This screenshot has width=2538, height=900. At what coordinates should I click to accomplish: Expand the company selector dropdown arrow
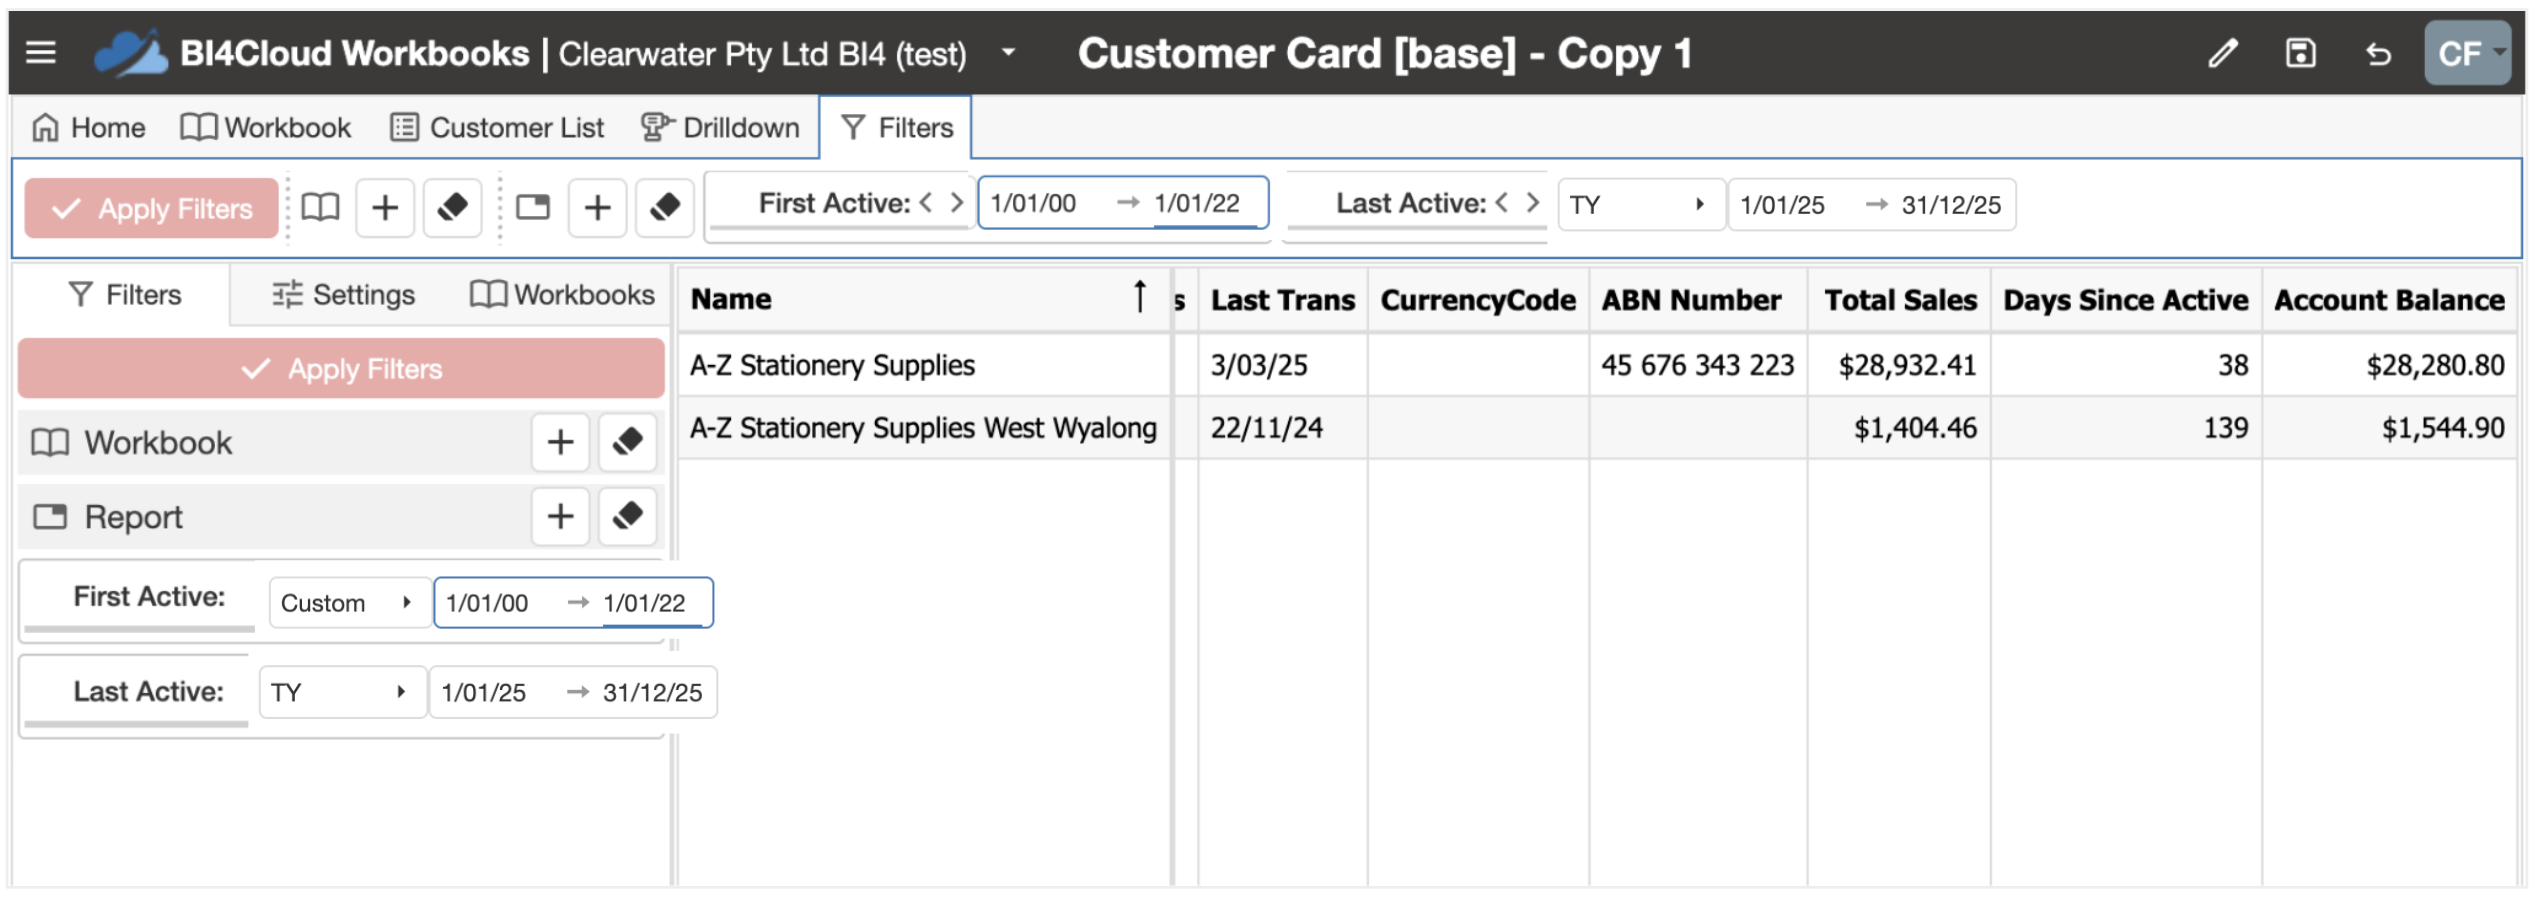(1008, 52)
